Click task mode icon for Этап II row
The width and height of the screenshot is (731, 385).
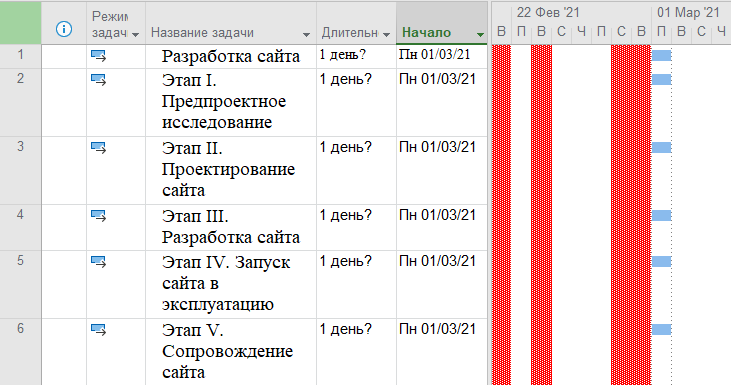coord(98,148)
